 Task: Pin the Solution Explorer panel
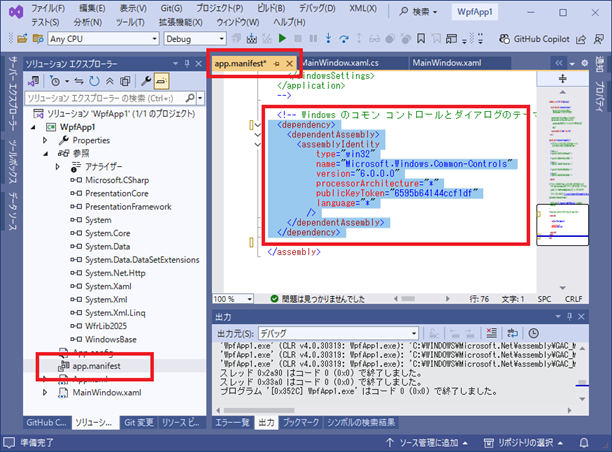point(187,64)
